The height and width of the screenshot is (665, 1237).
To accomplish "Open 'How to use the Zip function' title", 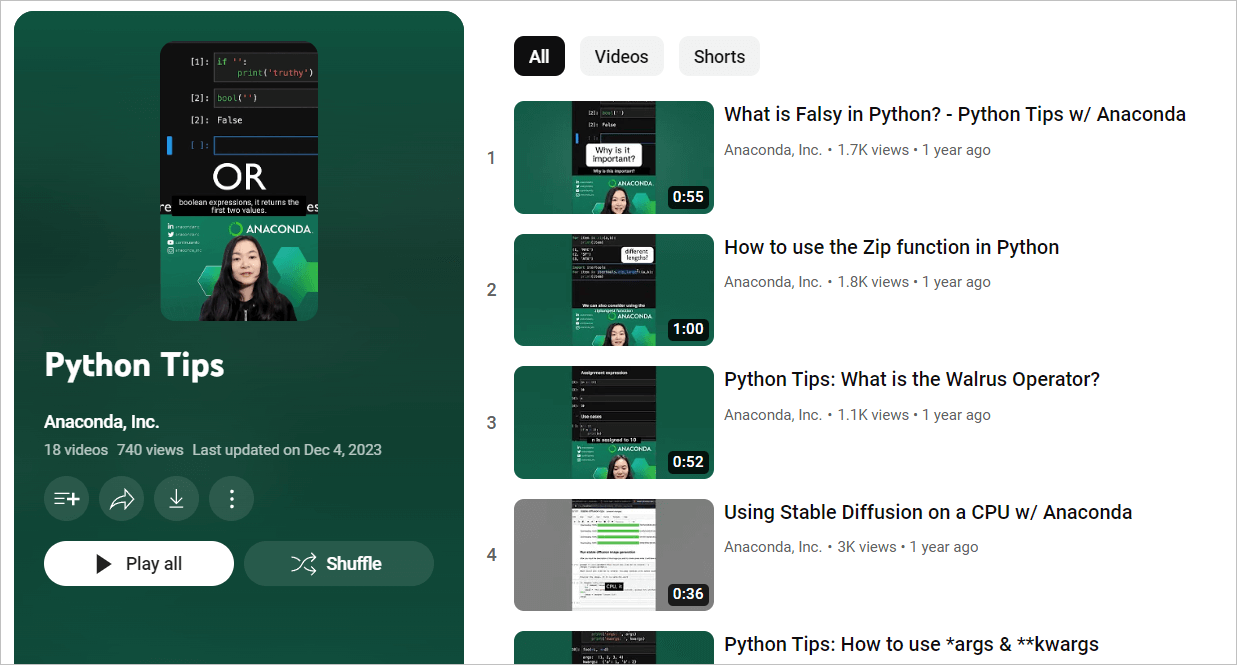I will coord(892,247).
